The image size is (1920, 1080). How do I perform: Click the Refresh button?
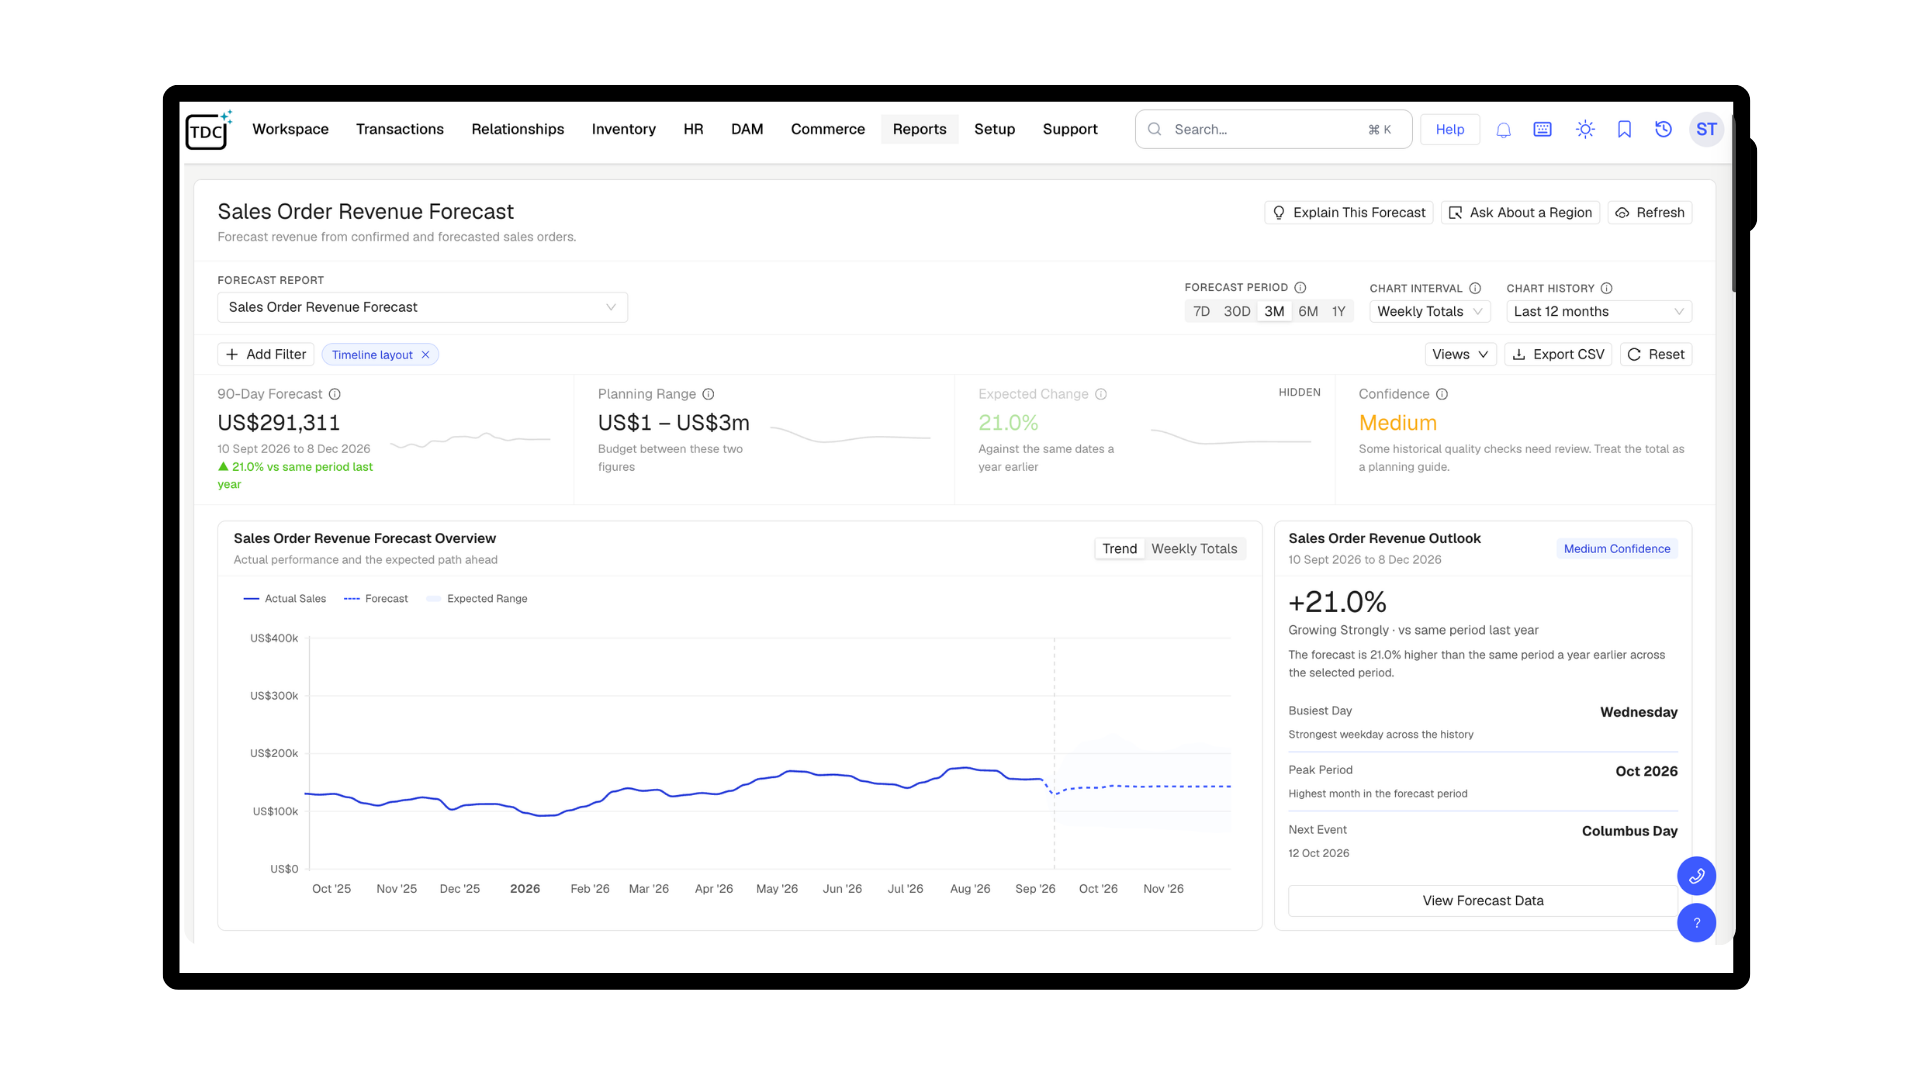pyautogui.click(x=1649, y=213)
